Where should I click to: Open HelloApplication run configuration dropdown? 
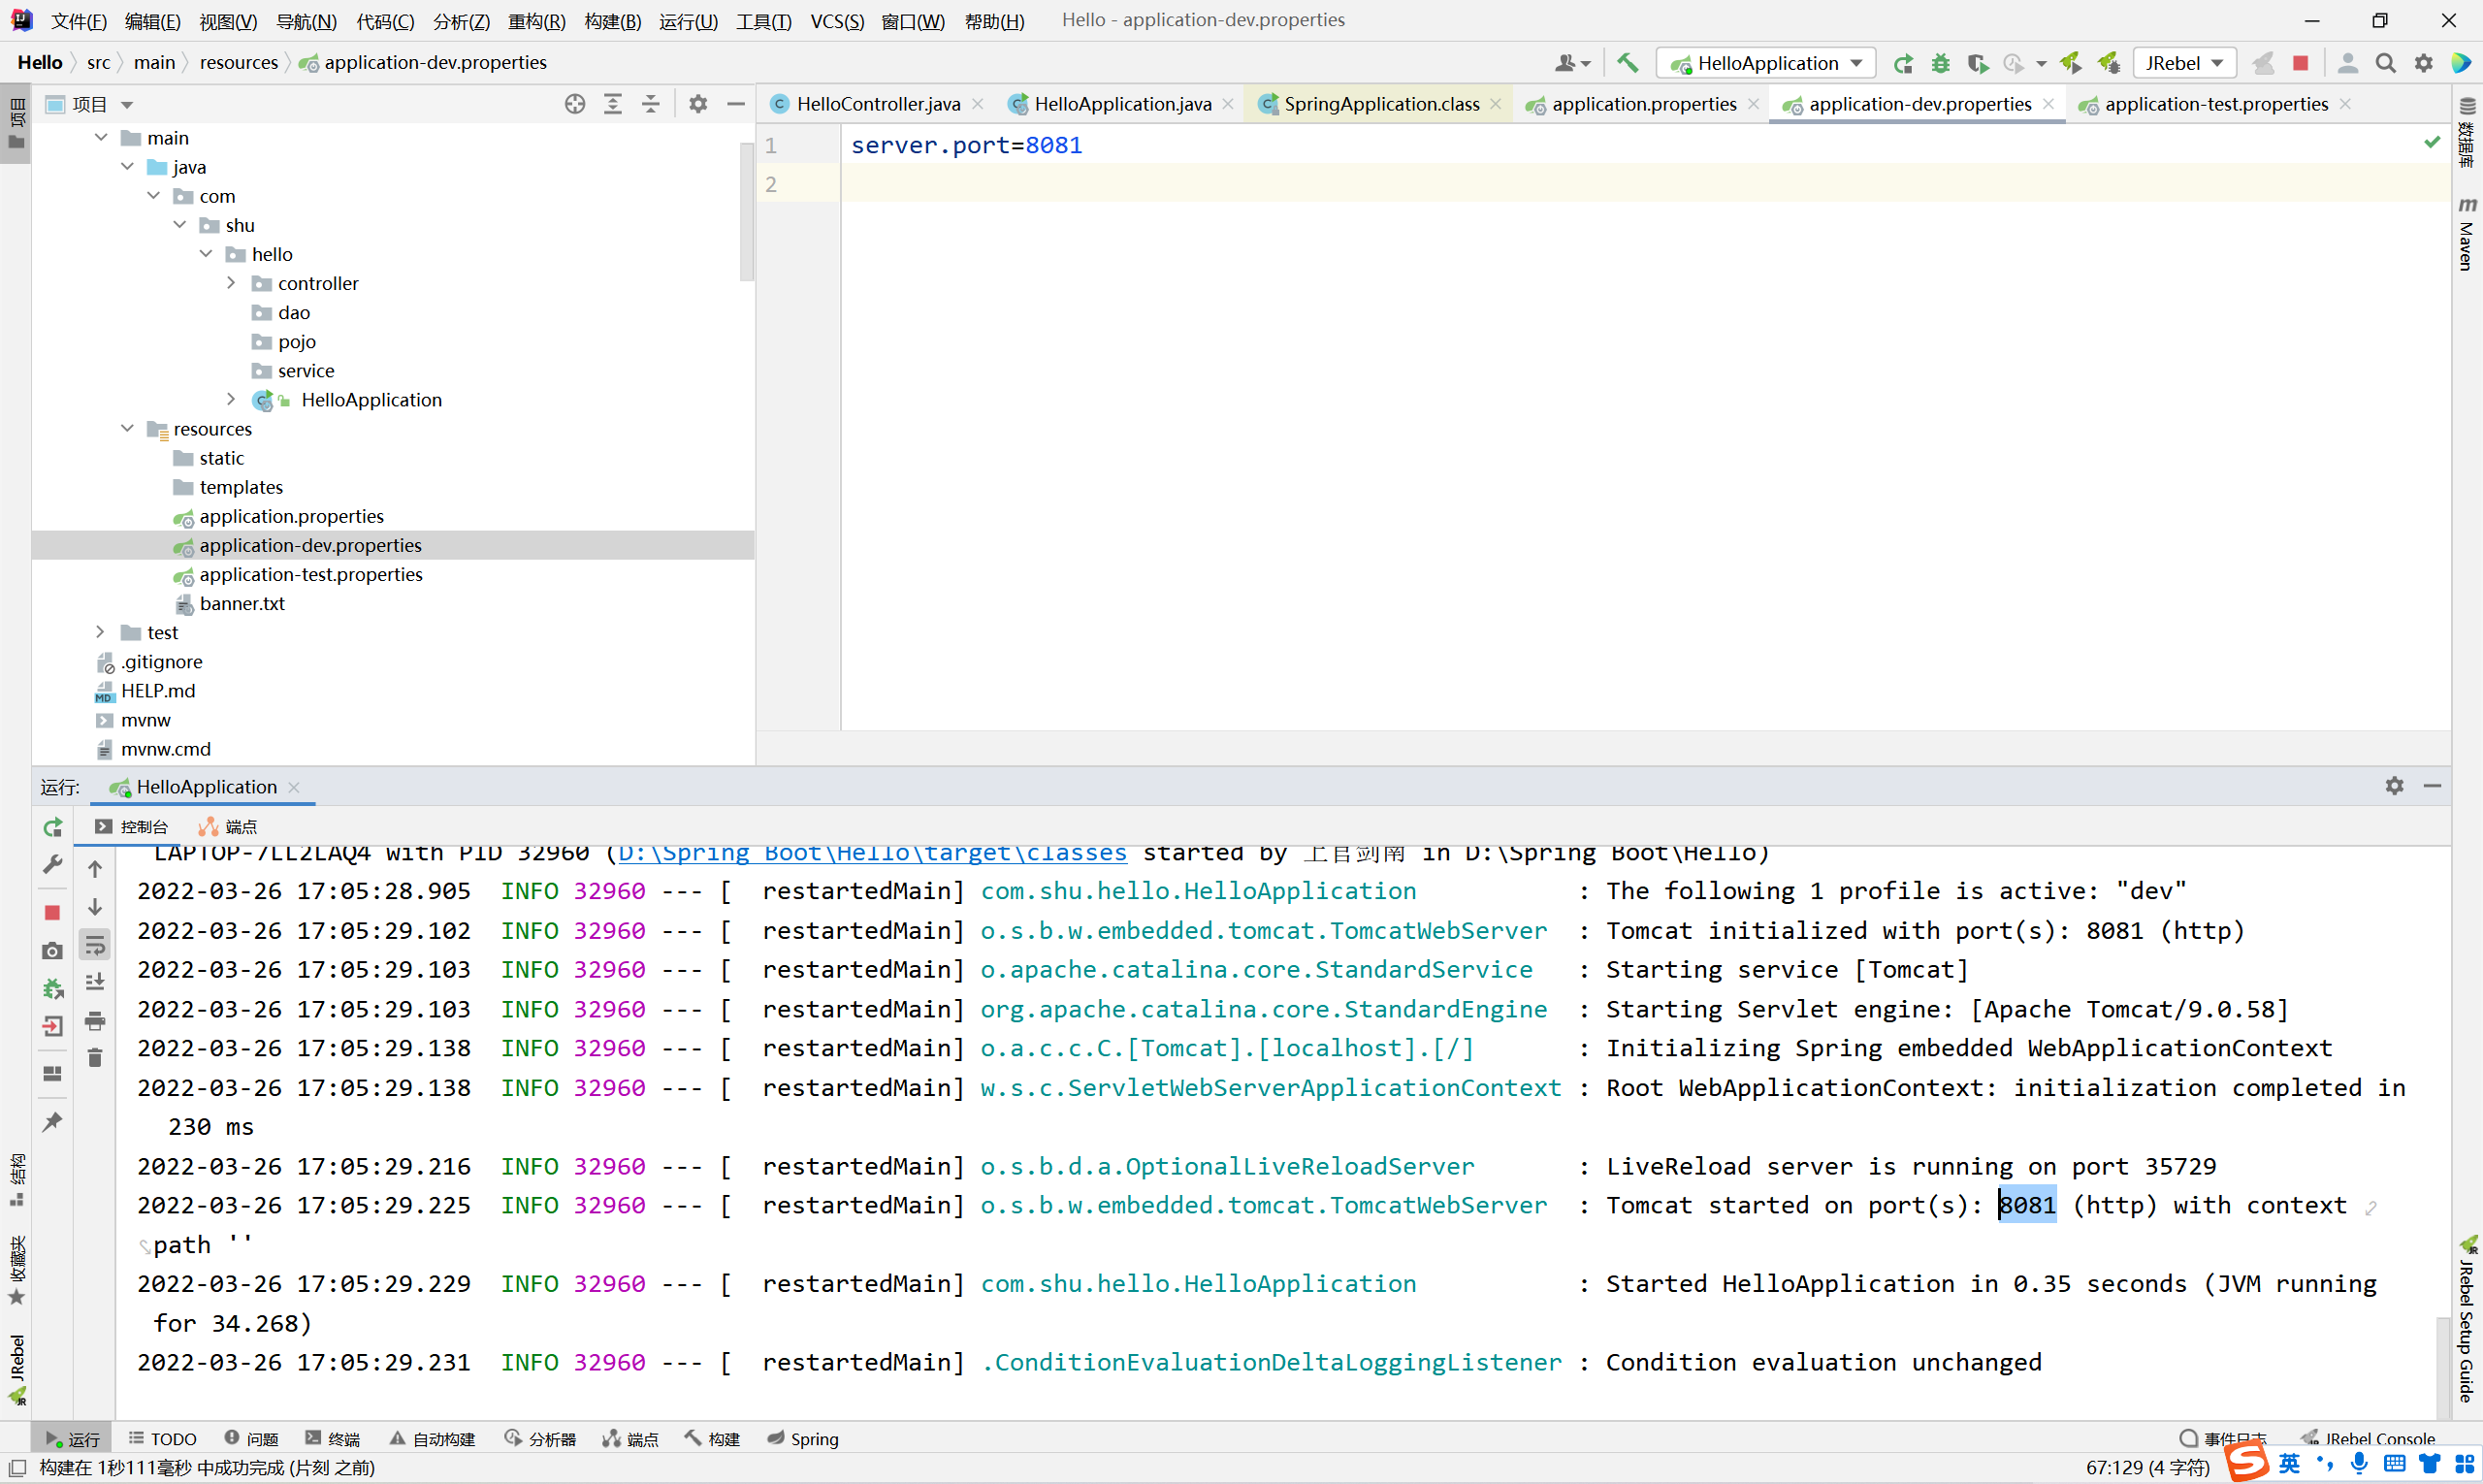coord(1766,63)
